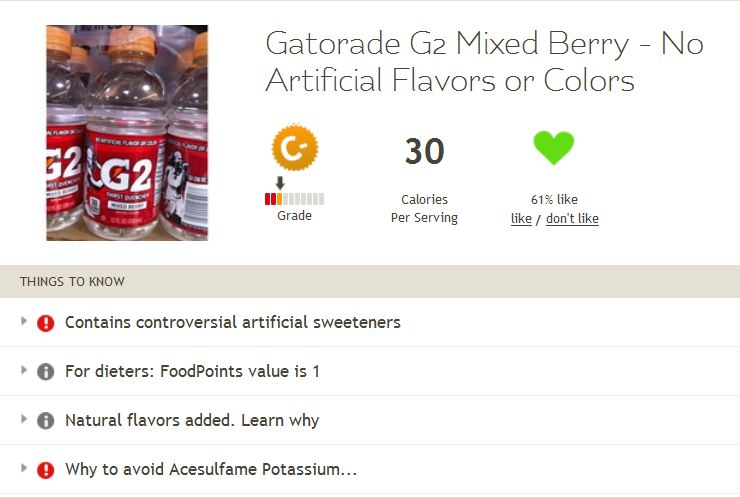Click red warning icon beside Acesulfame Potassium
The height and width of the screenshot is (497, 740).
tap(46, 470)
